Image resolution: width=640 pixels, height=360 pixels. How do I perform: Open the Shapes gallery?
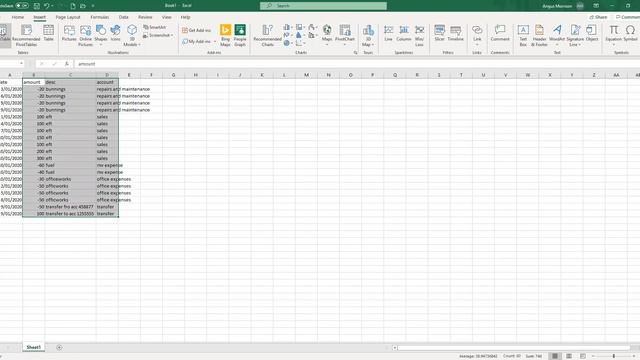100,35
